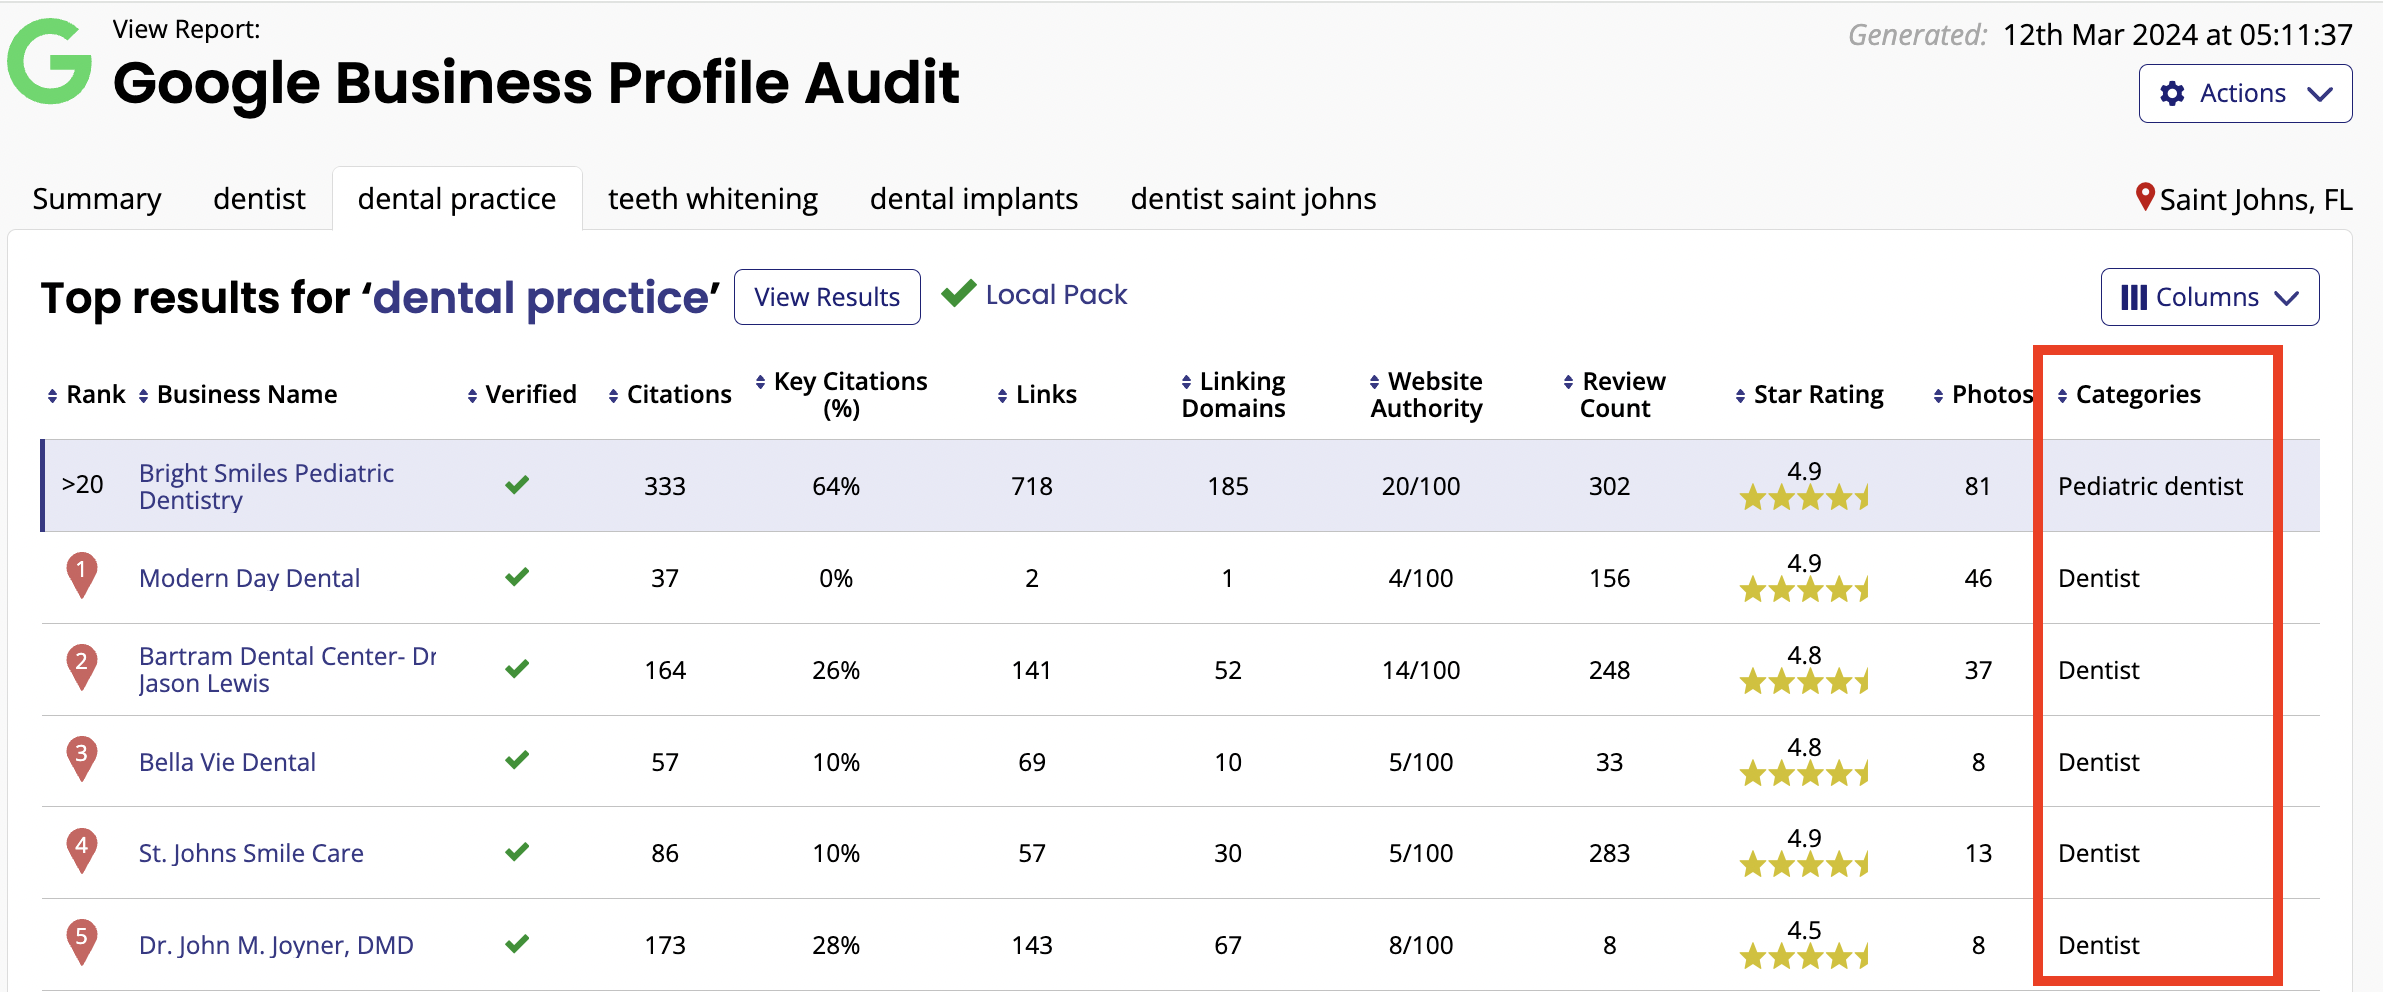Click the '64%' key citations value
Viewport: 2383px width, 992px height.
pos(836,486)
